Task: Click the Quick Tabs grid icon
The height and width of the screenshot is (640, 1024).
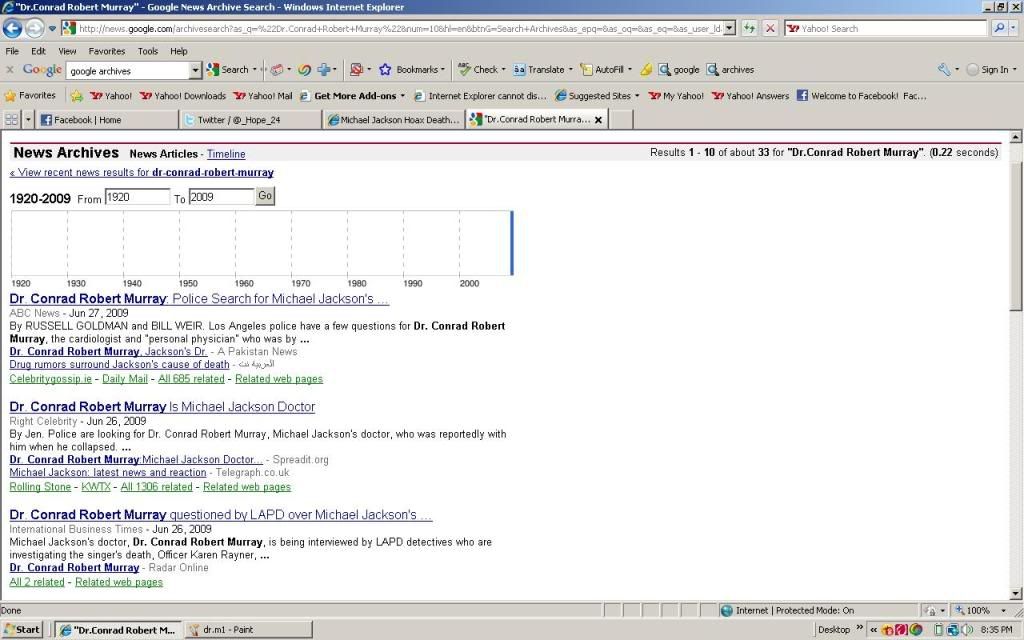Action: 11,120
